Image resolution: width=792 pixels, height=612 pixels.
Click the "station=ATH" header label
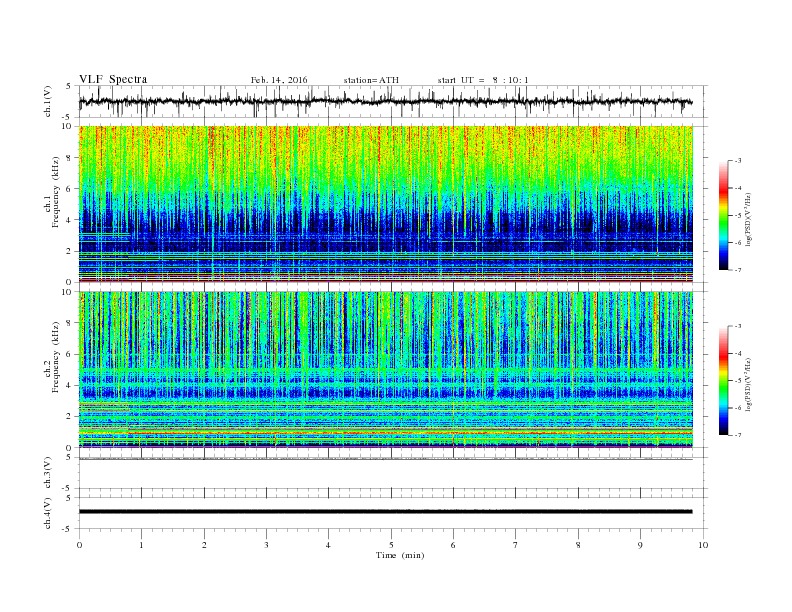pos(371,80)
